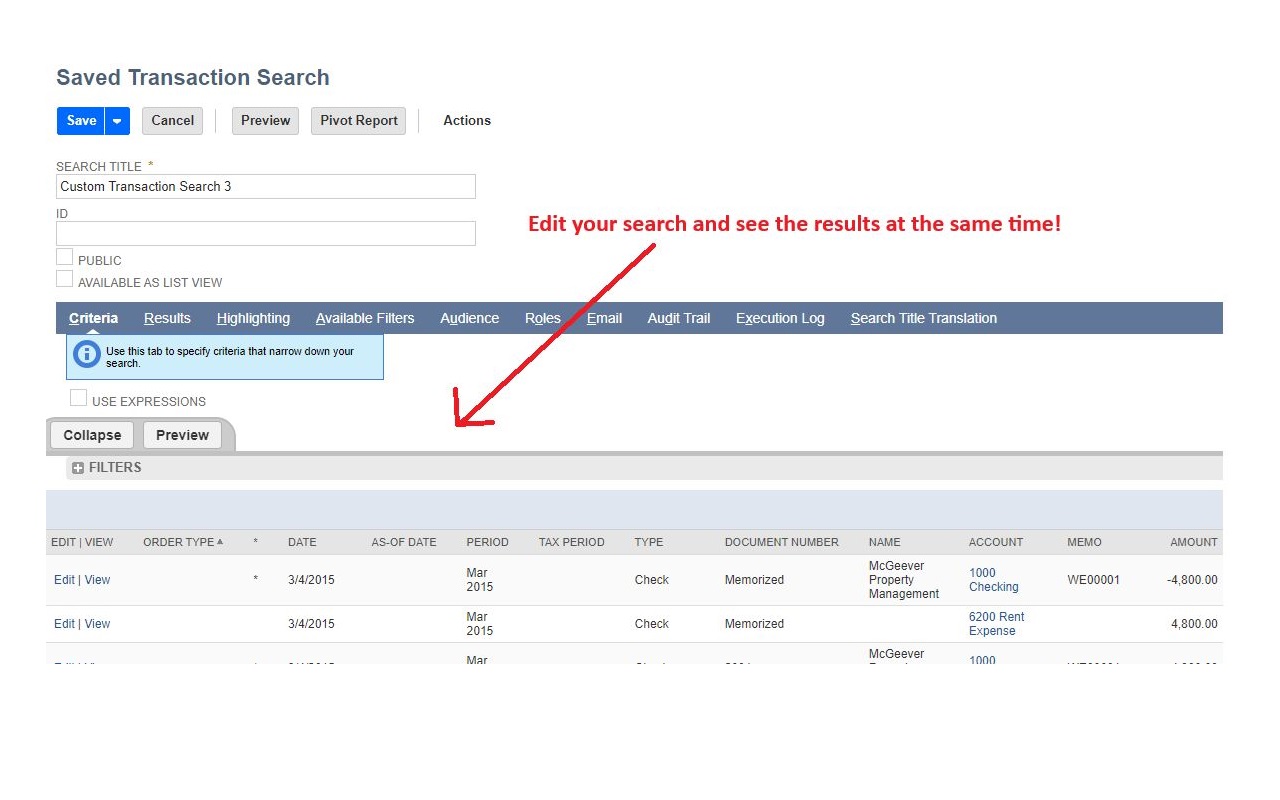Sort by Amount column header
1280x800 pixels.
click(x=1194, y=542)
